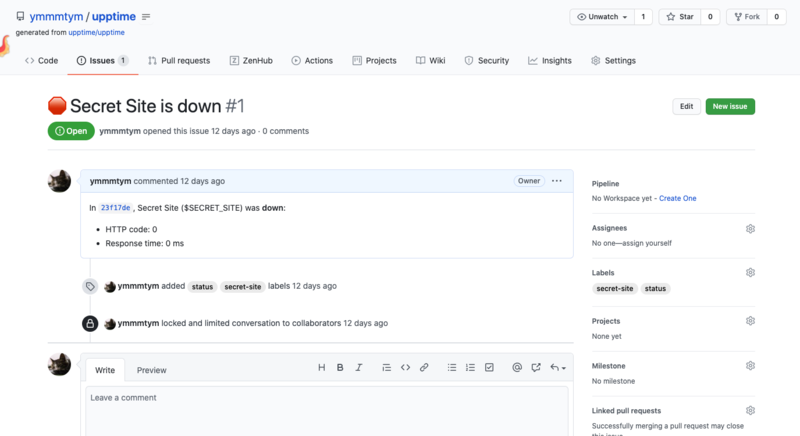Open Assignees settings gear
This screenshot has height=436, width=800.
point(750,228)
